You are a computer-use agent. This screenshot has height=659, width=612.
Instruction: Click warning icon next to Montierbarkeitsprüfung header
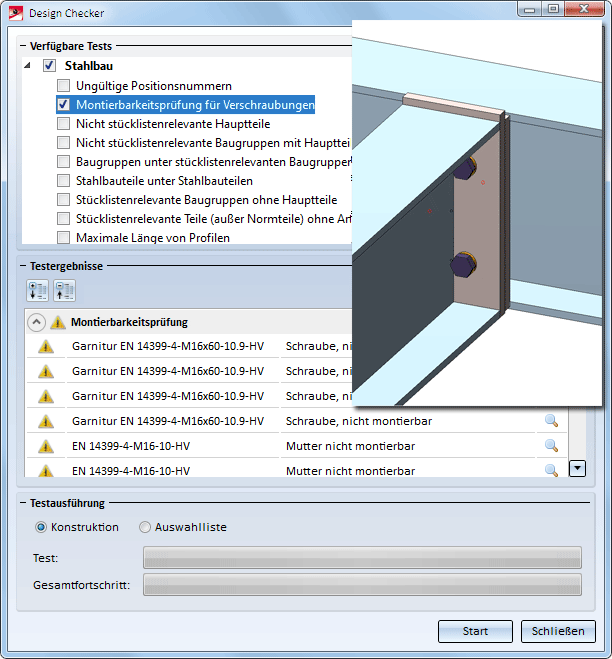point(58,322)
